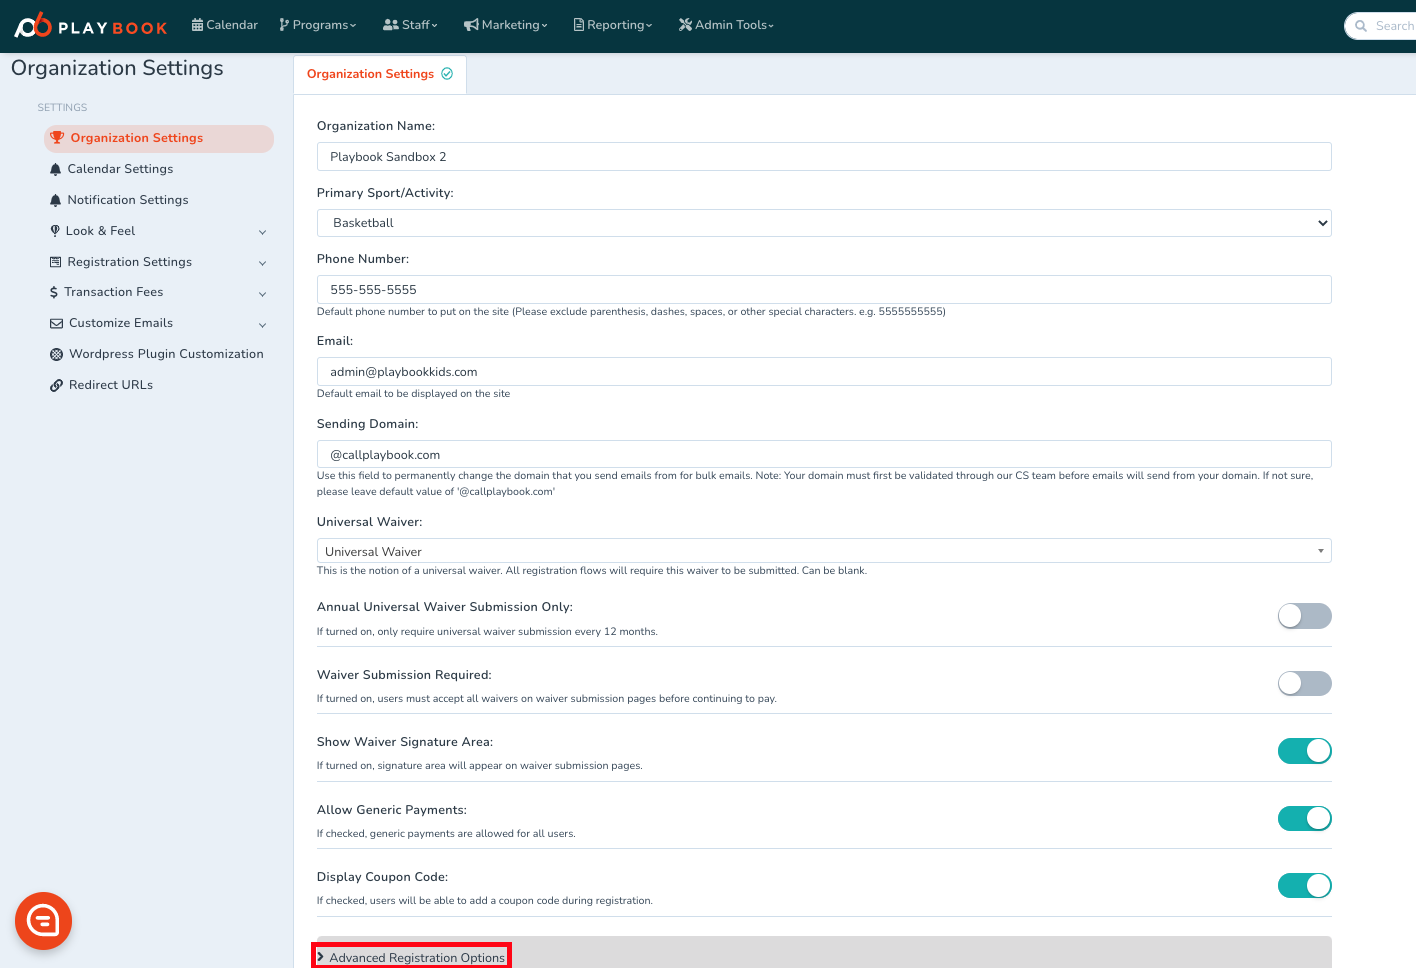Screen dimensions: 1416x968
Task: Open the Primary Sport/Activity dropdown
Action: pos(824,223)
